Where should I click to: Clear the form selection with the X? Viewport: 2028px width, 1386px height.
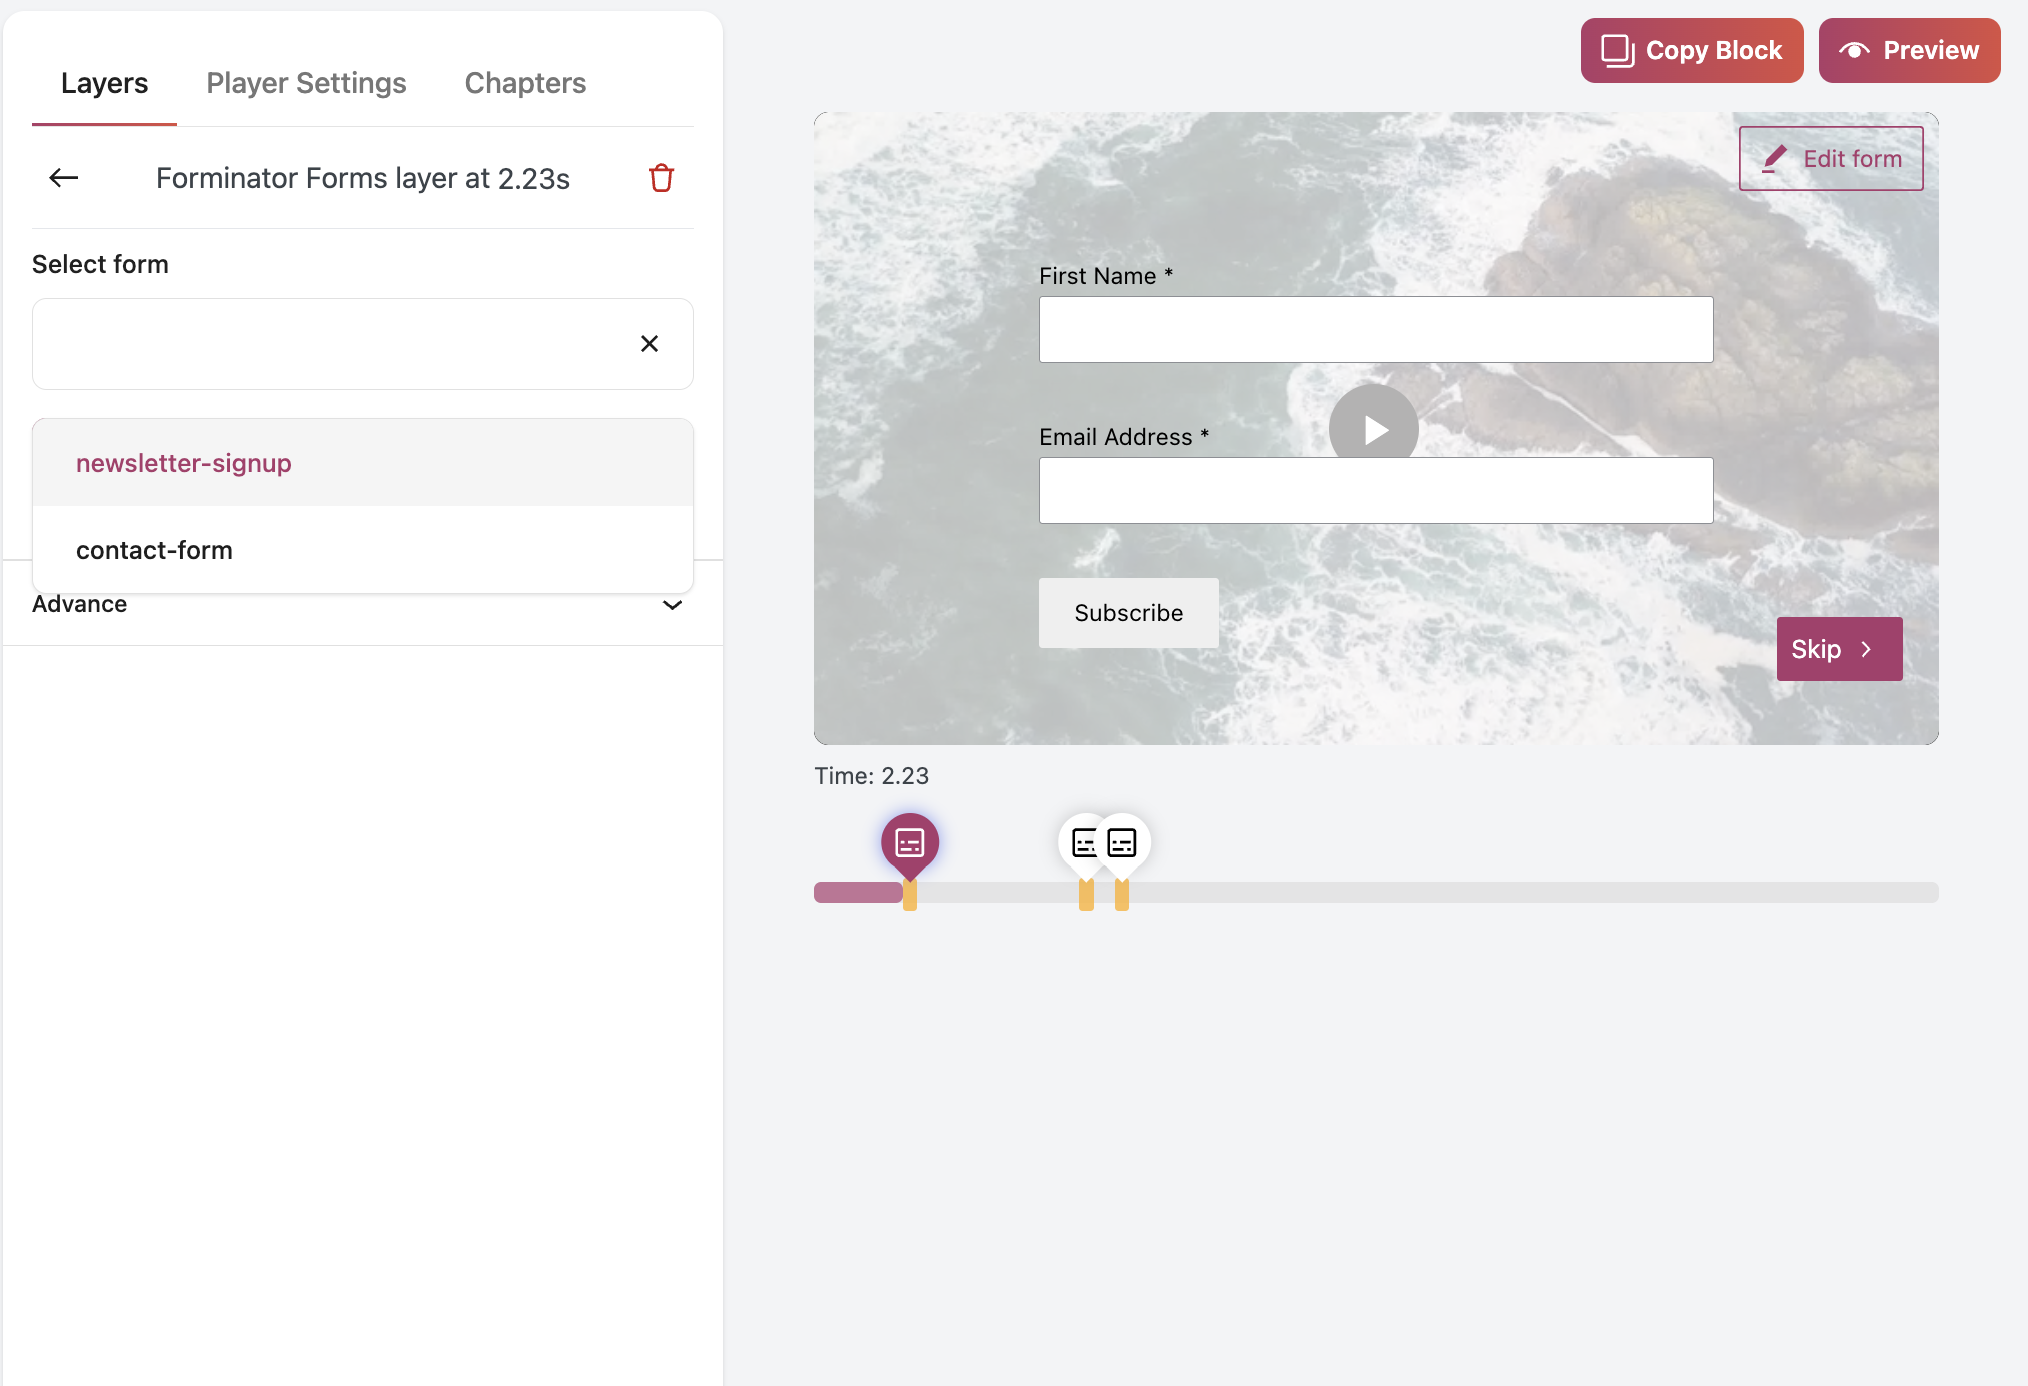pos(649,343)
